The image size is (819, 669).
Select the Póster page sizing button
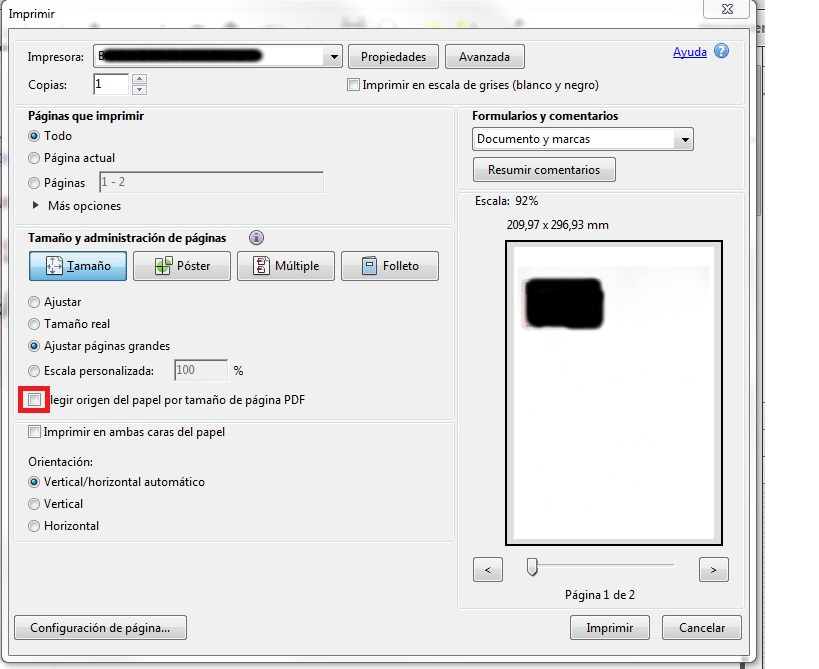181,266
